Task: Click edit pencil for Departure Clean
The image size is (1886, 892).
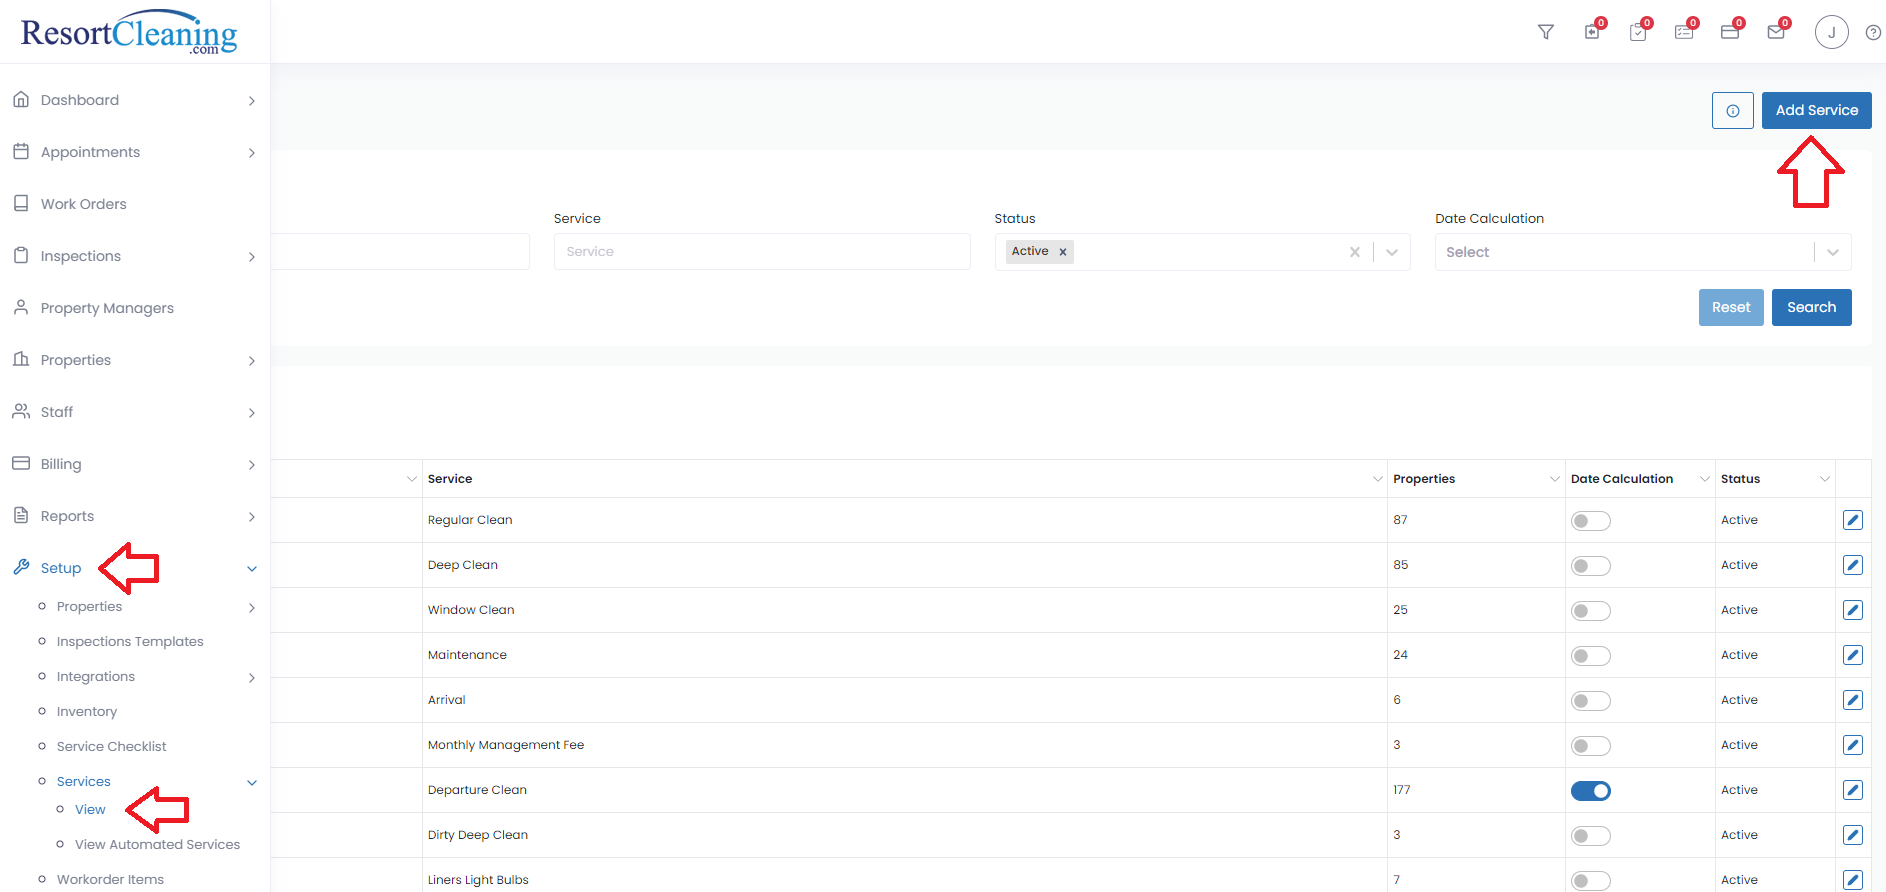Action: pos(1852,790)
